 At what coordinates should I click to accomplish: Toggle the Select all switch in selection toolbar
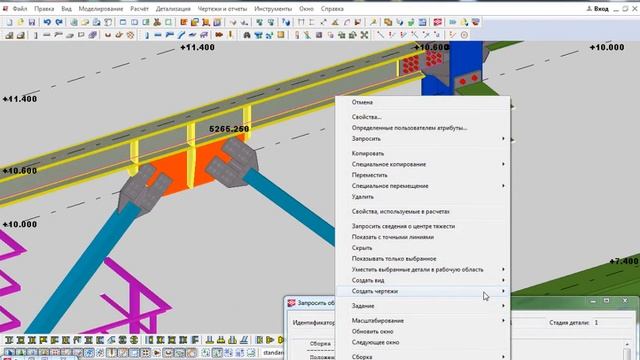point(9,352)
